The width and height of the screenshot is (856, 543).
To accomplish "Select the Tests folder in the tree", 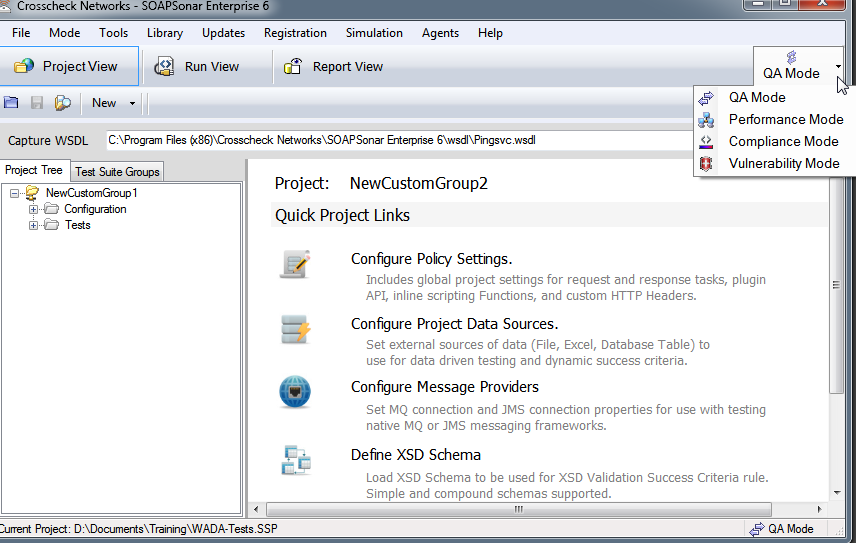I will tap(78, 225).
